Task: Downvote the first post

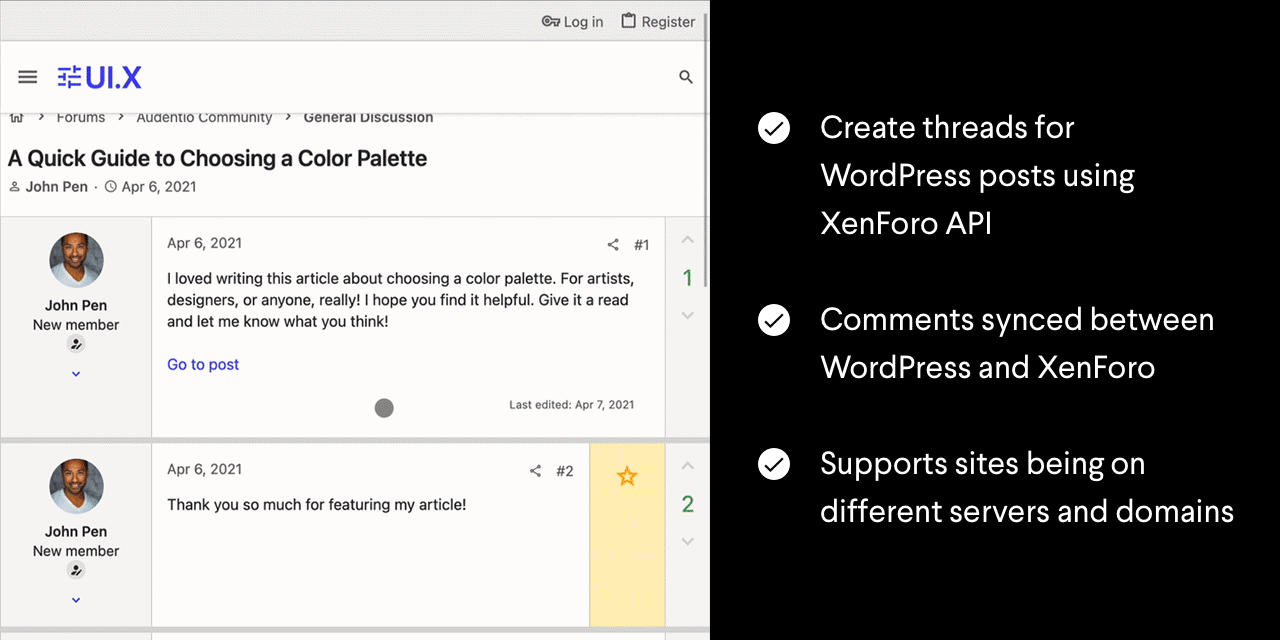Action: pyautogui.click(x=687, y=315)
